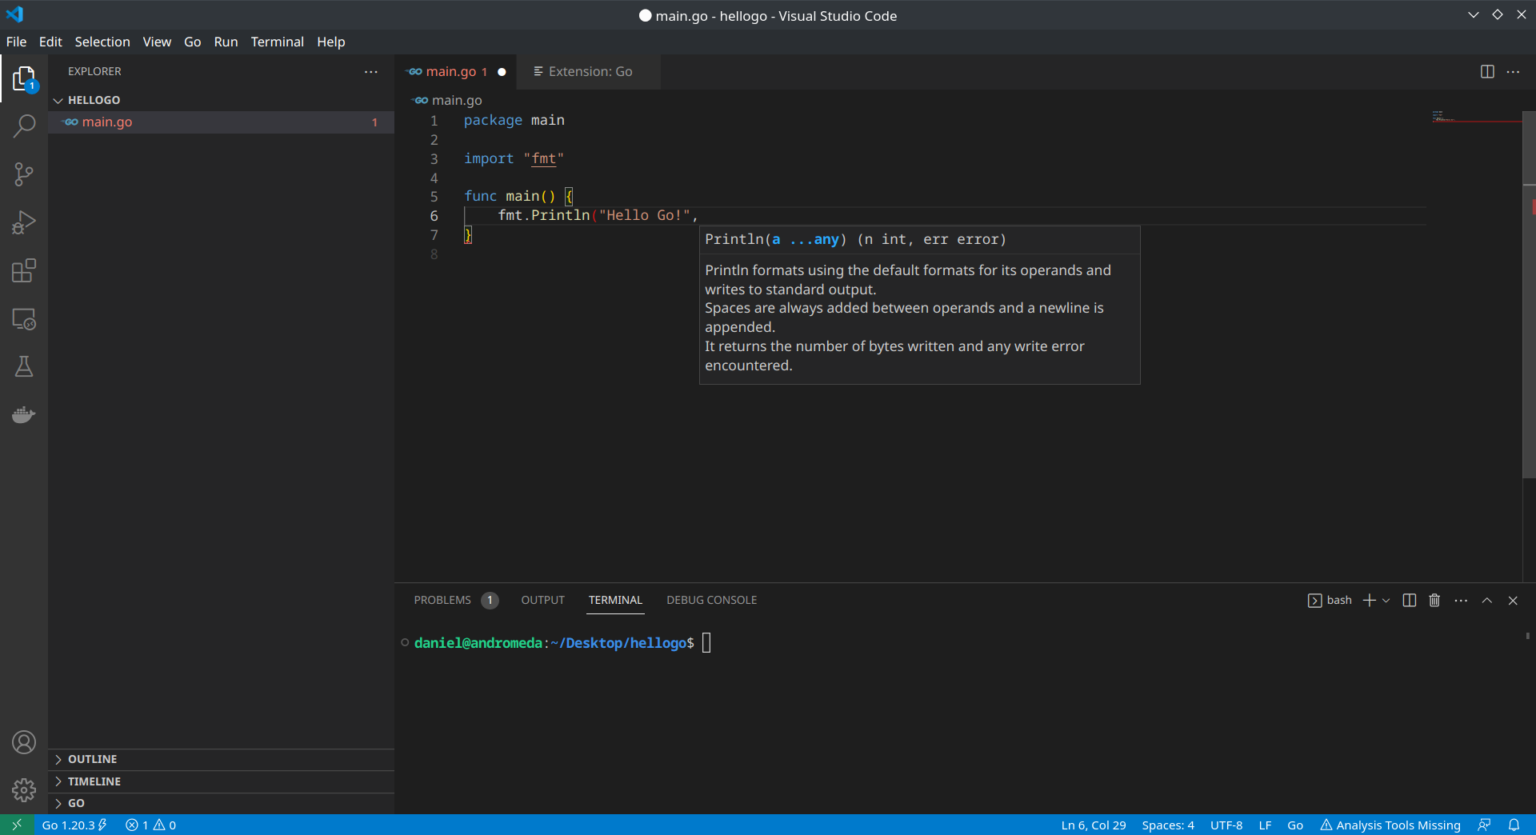Image resolution: width=1536 pixels, height=835 pixels.
Task: Select main.go in the Explorer
Action: click(107, 122)
